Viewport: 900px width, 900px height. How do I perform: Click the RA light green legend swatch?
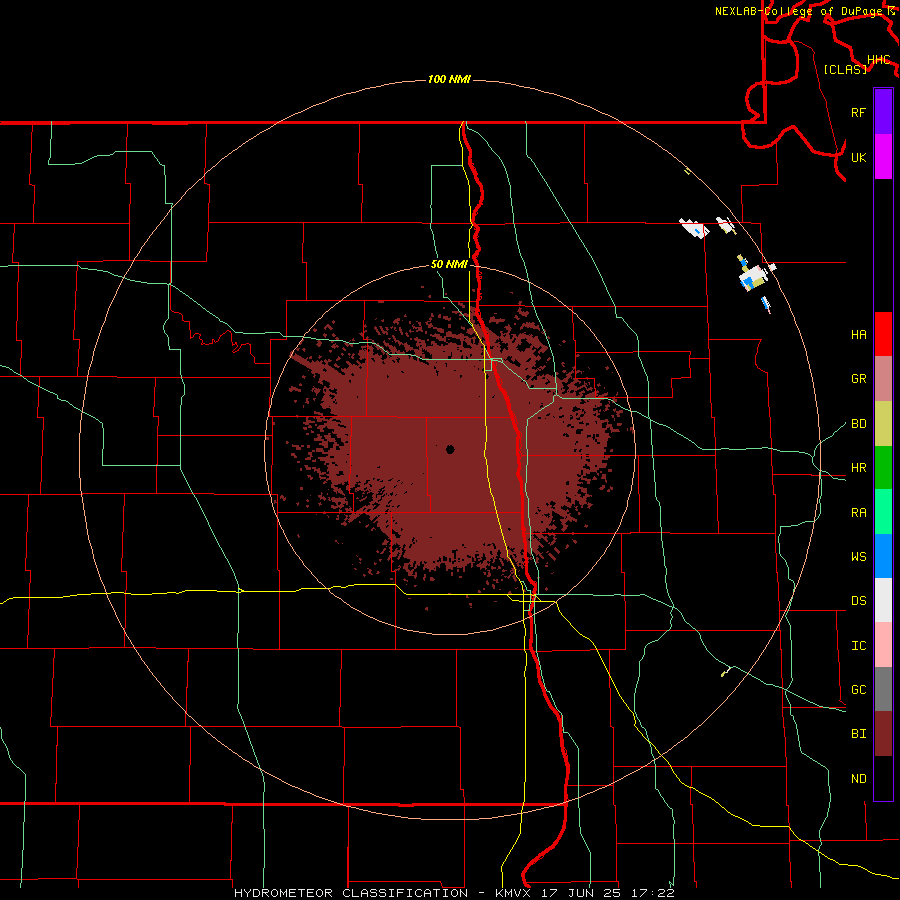883,512
